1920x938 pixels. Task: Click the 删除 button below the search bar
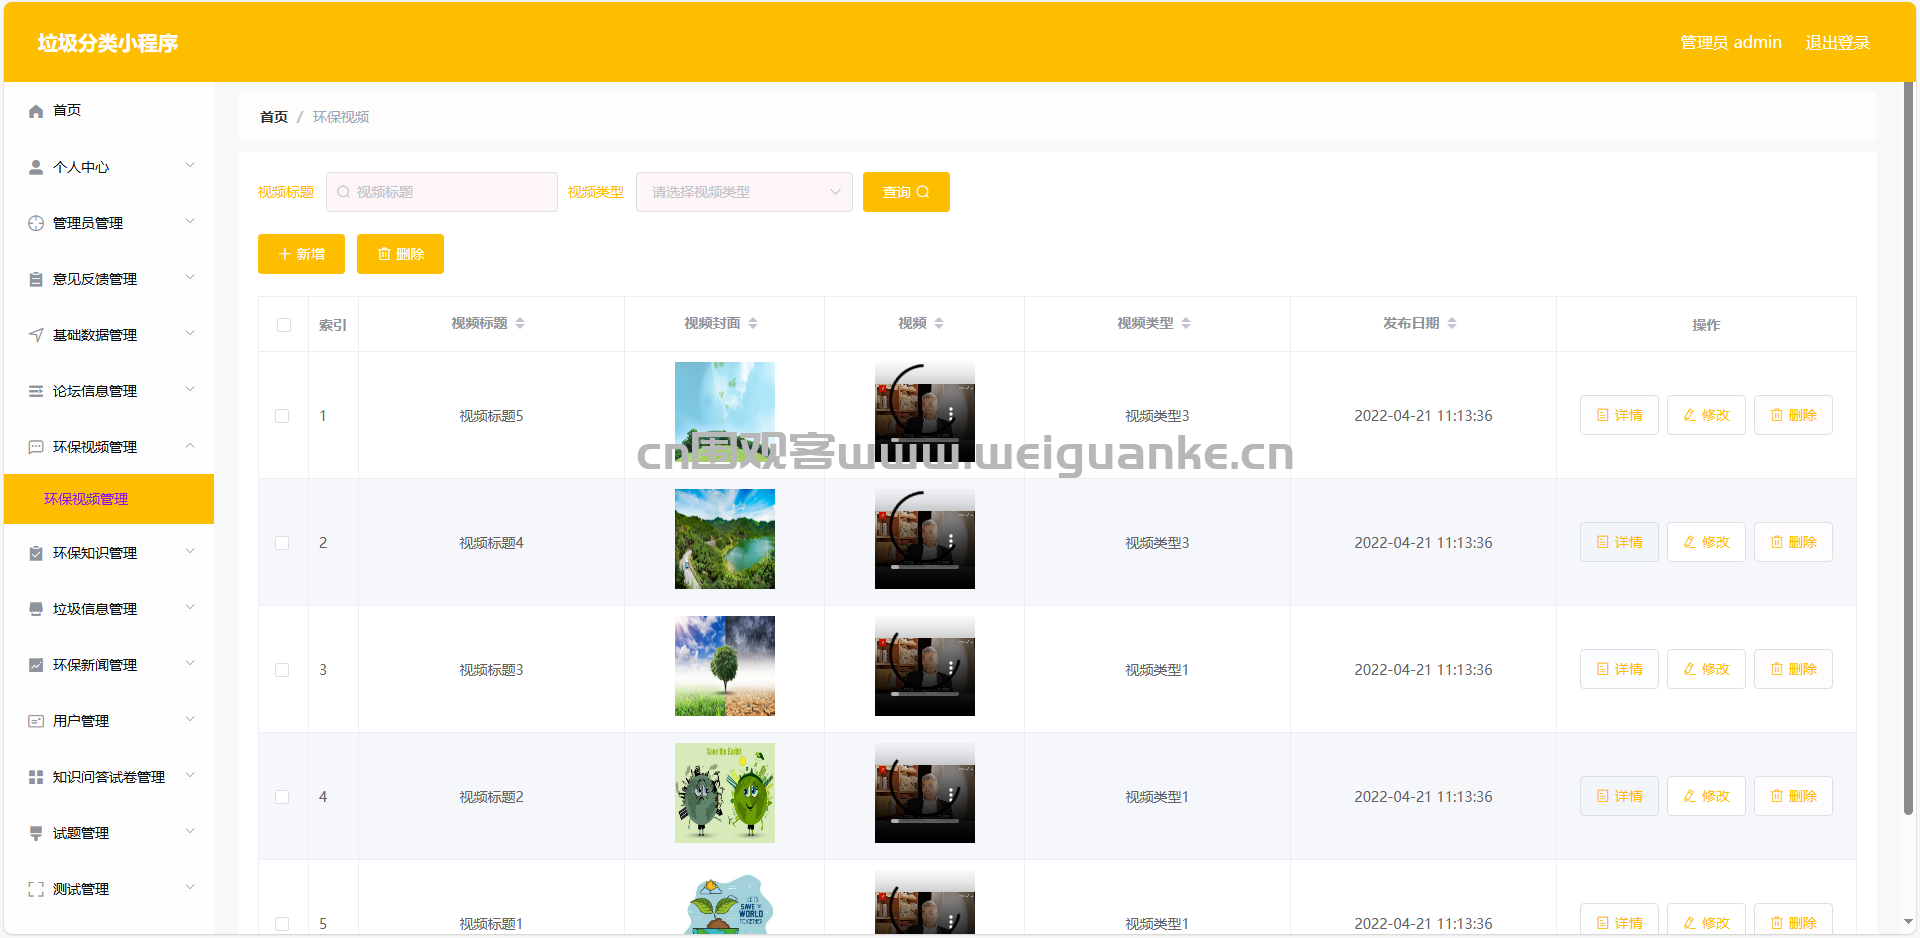click(400, 254)
